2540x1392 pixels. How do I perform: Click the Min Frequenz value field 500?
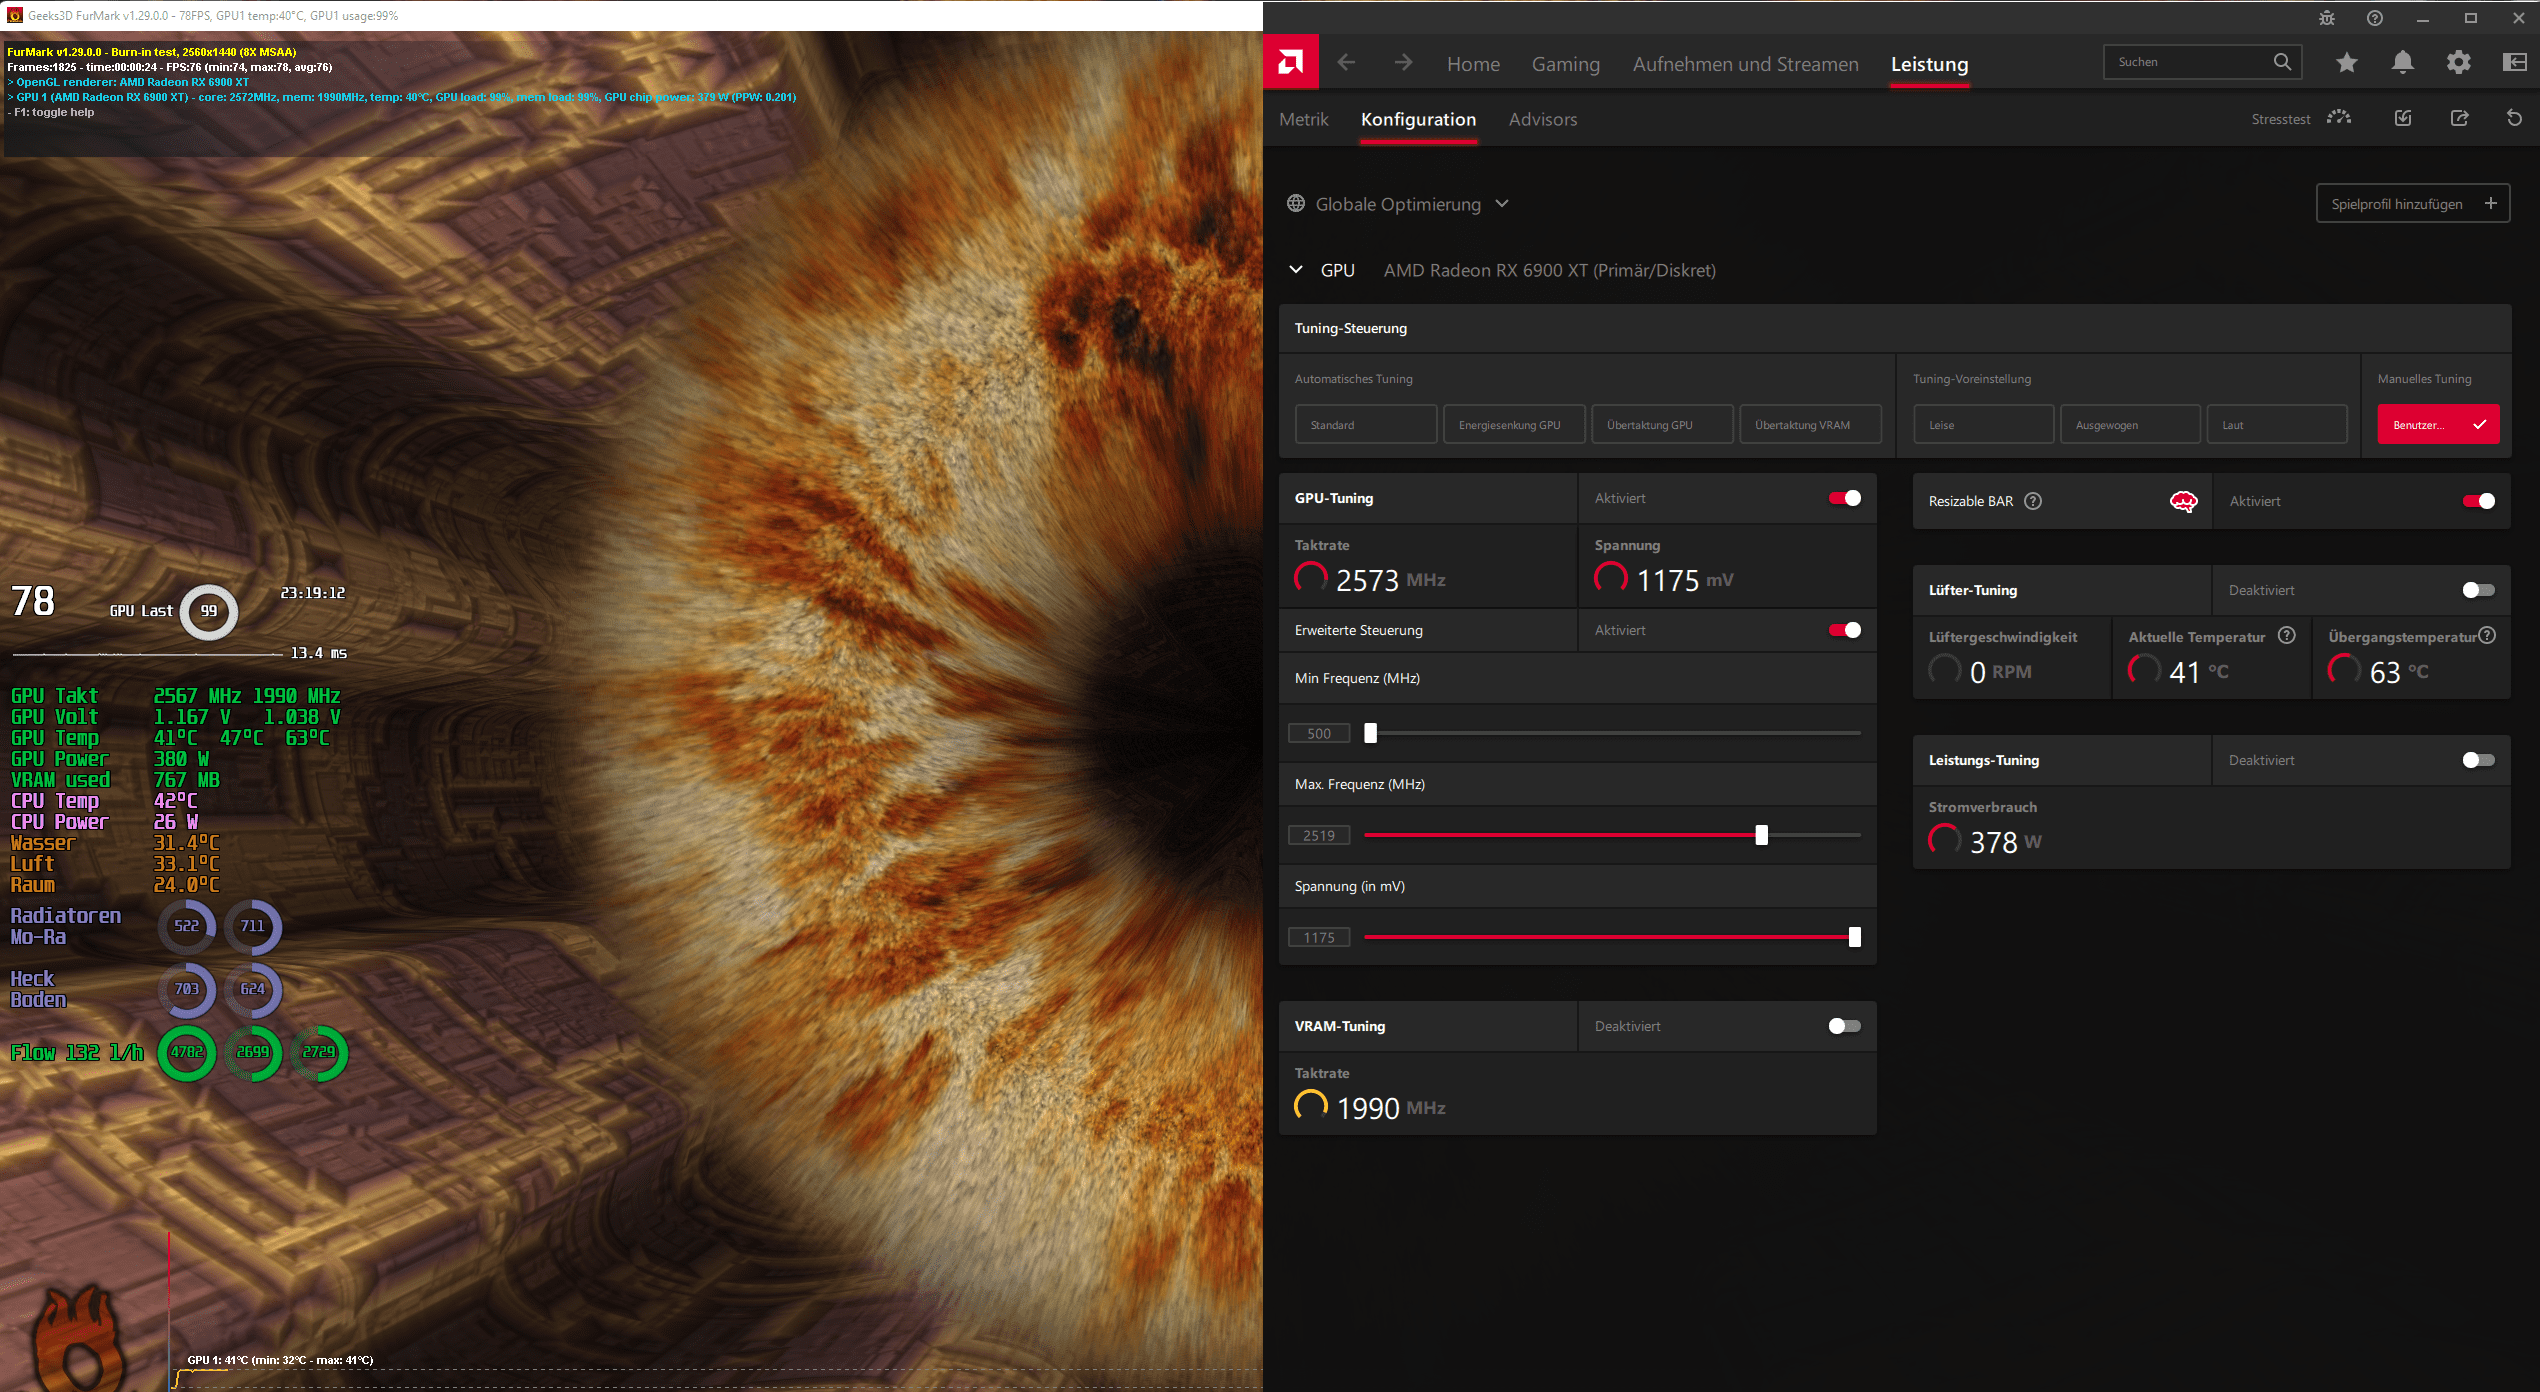[x=1319, y=733]
